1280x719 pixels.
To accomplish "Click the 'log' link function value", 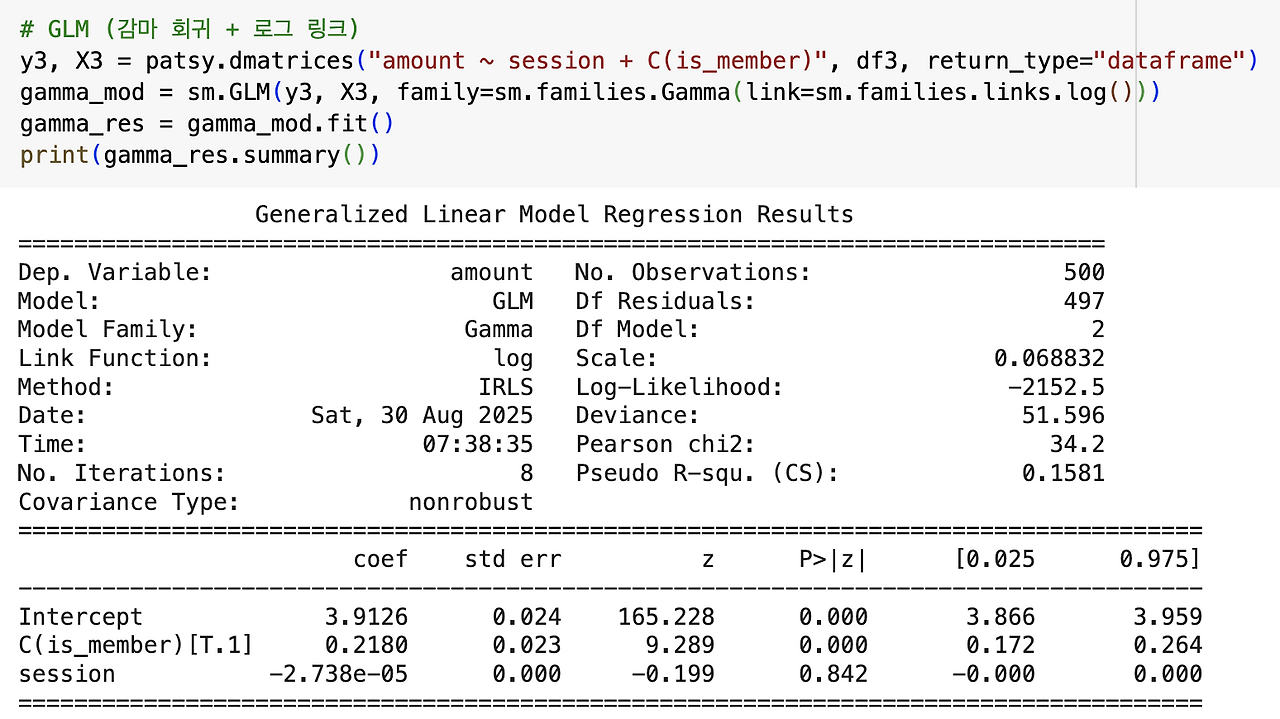I will [512, 358].
